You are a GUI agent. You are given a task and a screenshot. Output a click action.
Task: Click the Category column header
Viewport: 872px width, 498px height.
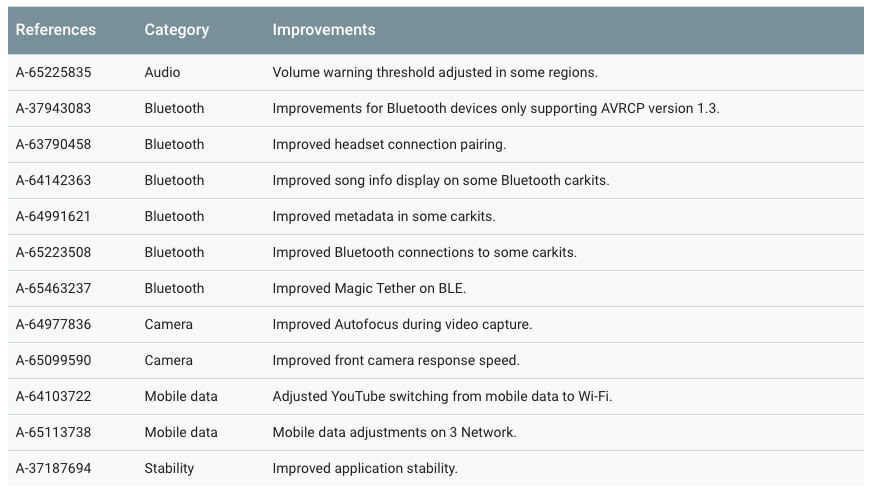pyautogui.click(x=176, y=30)
